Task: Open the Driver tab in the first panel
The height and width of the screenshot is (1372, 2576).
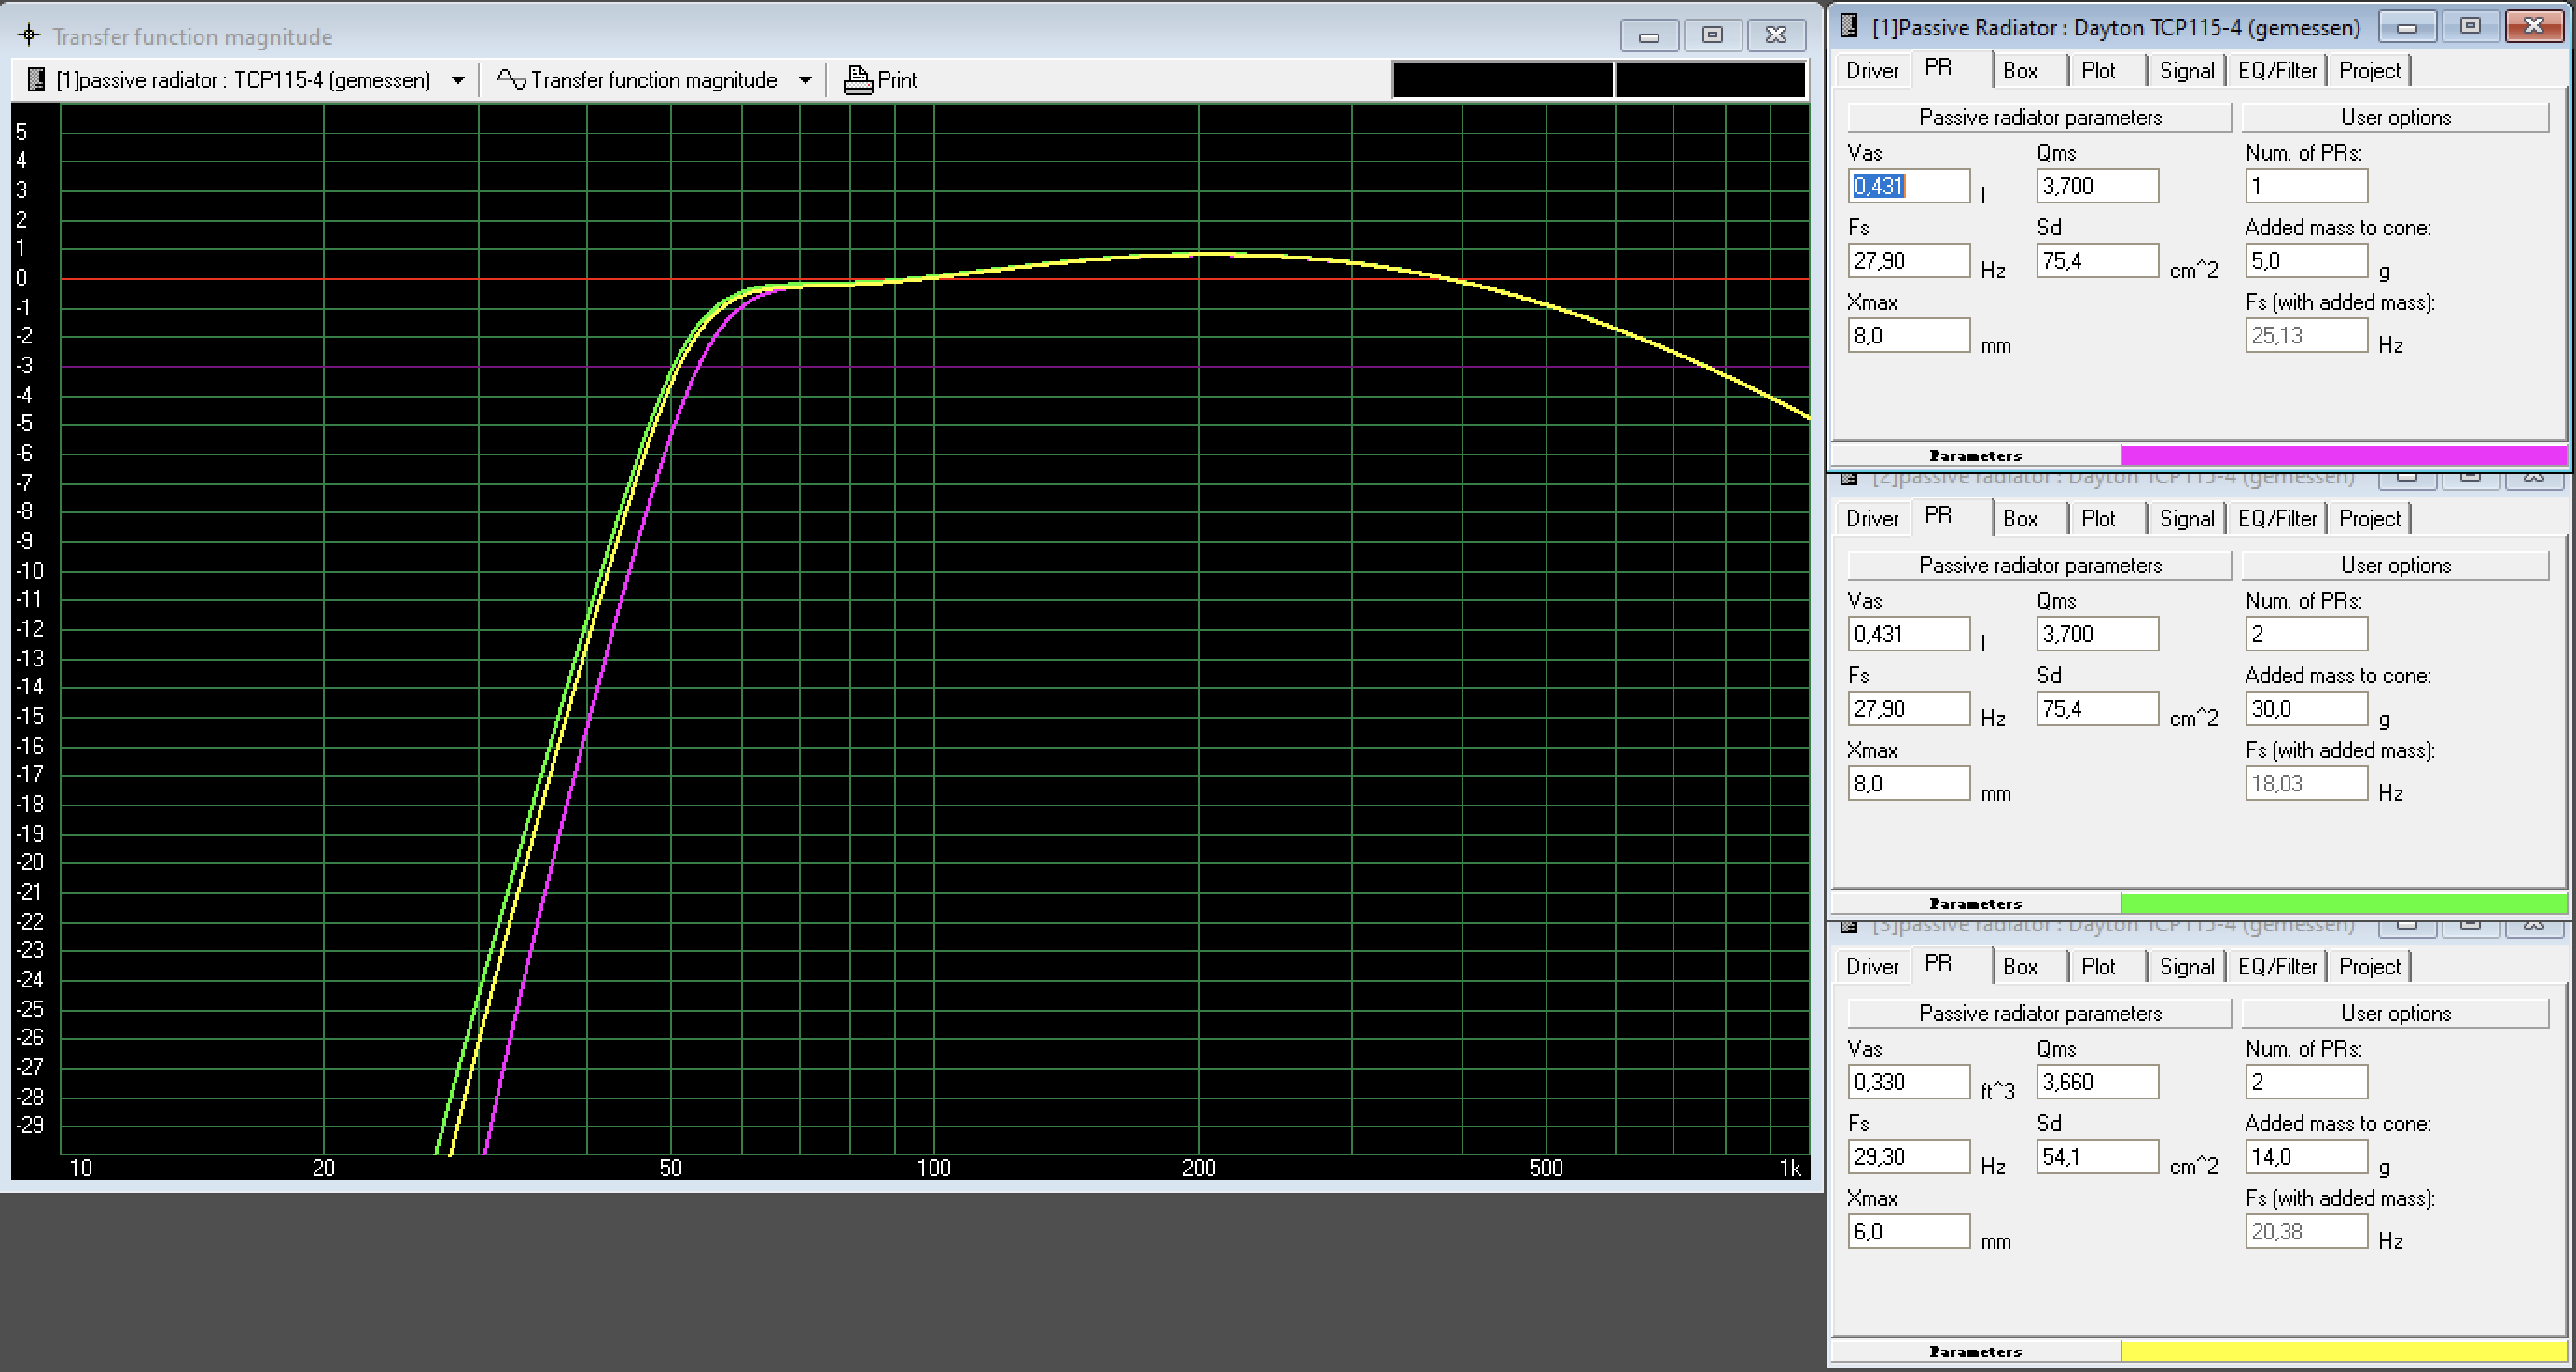Action: [1871, 71]
